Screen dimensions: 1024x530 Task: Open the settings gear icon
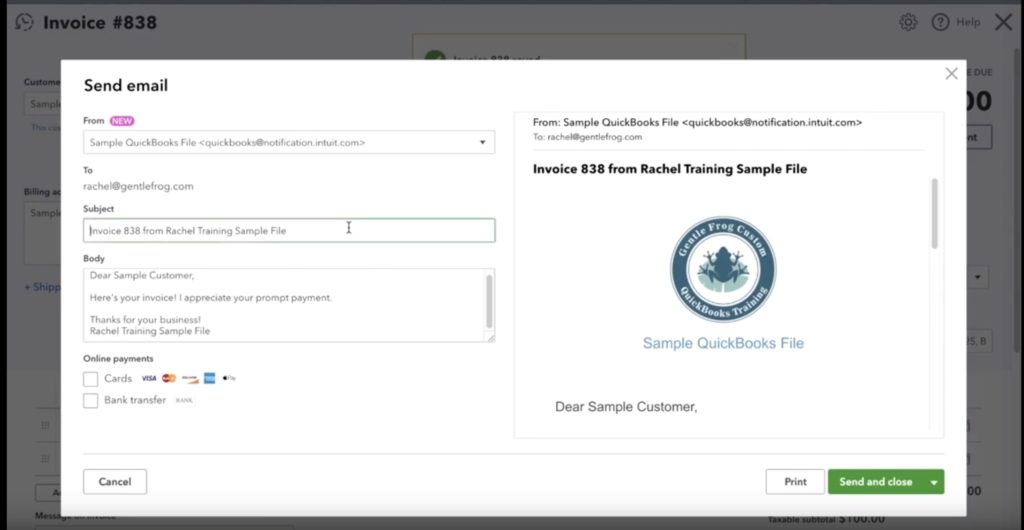click(908, 22)
